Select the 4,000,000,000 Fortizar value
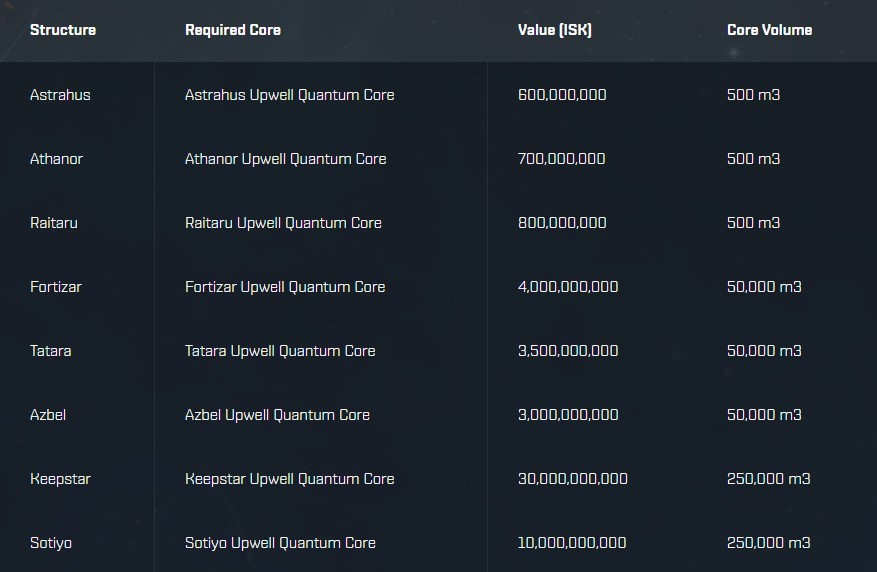 point(568,287)
